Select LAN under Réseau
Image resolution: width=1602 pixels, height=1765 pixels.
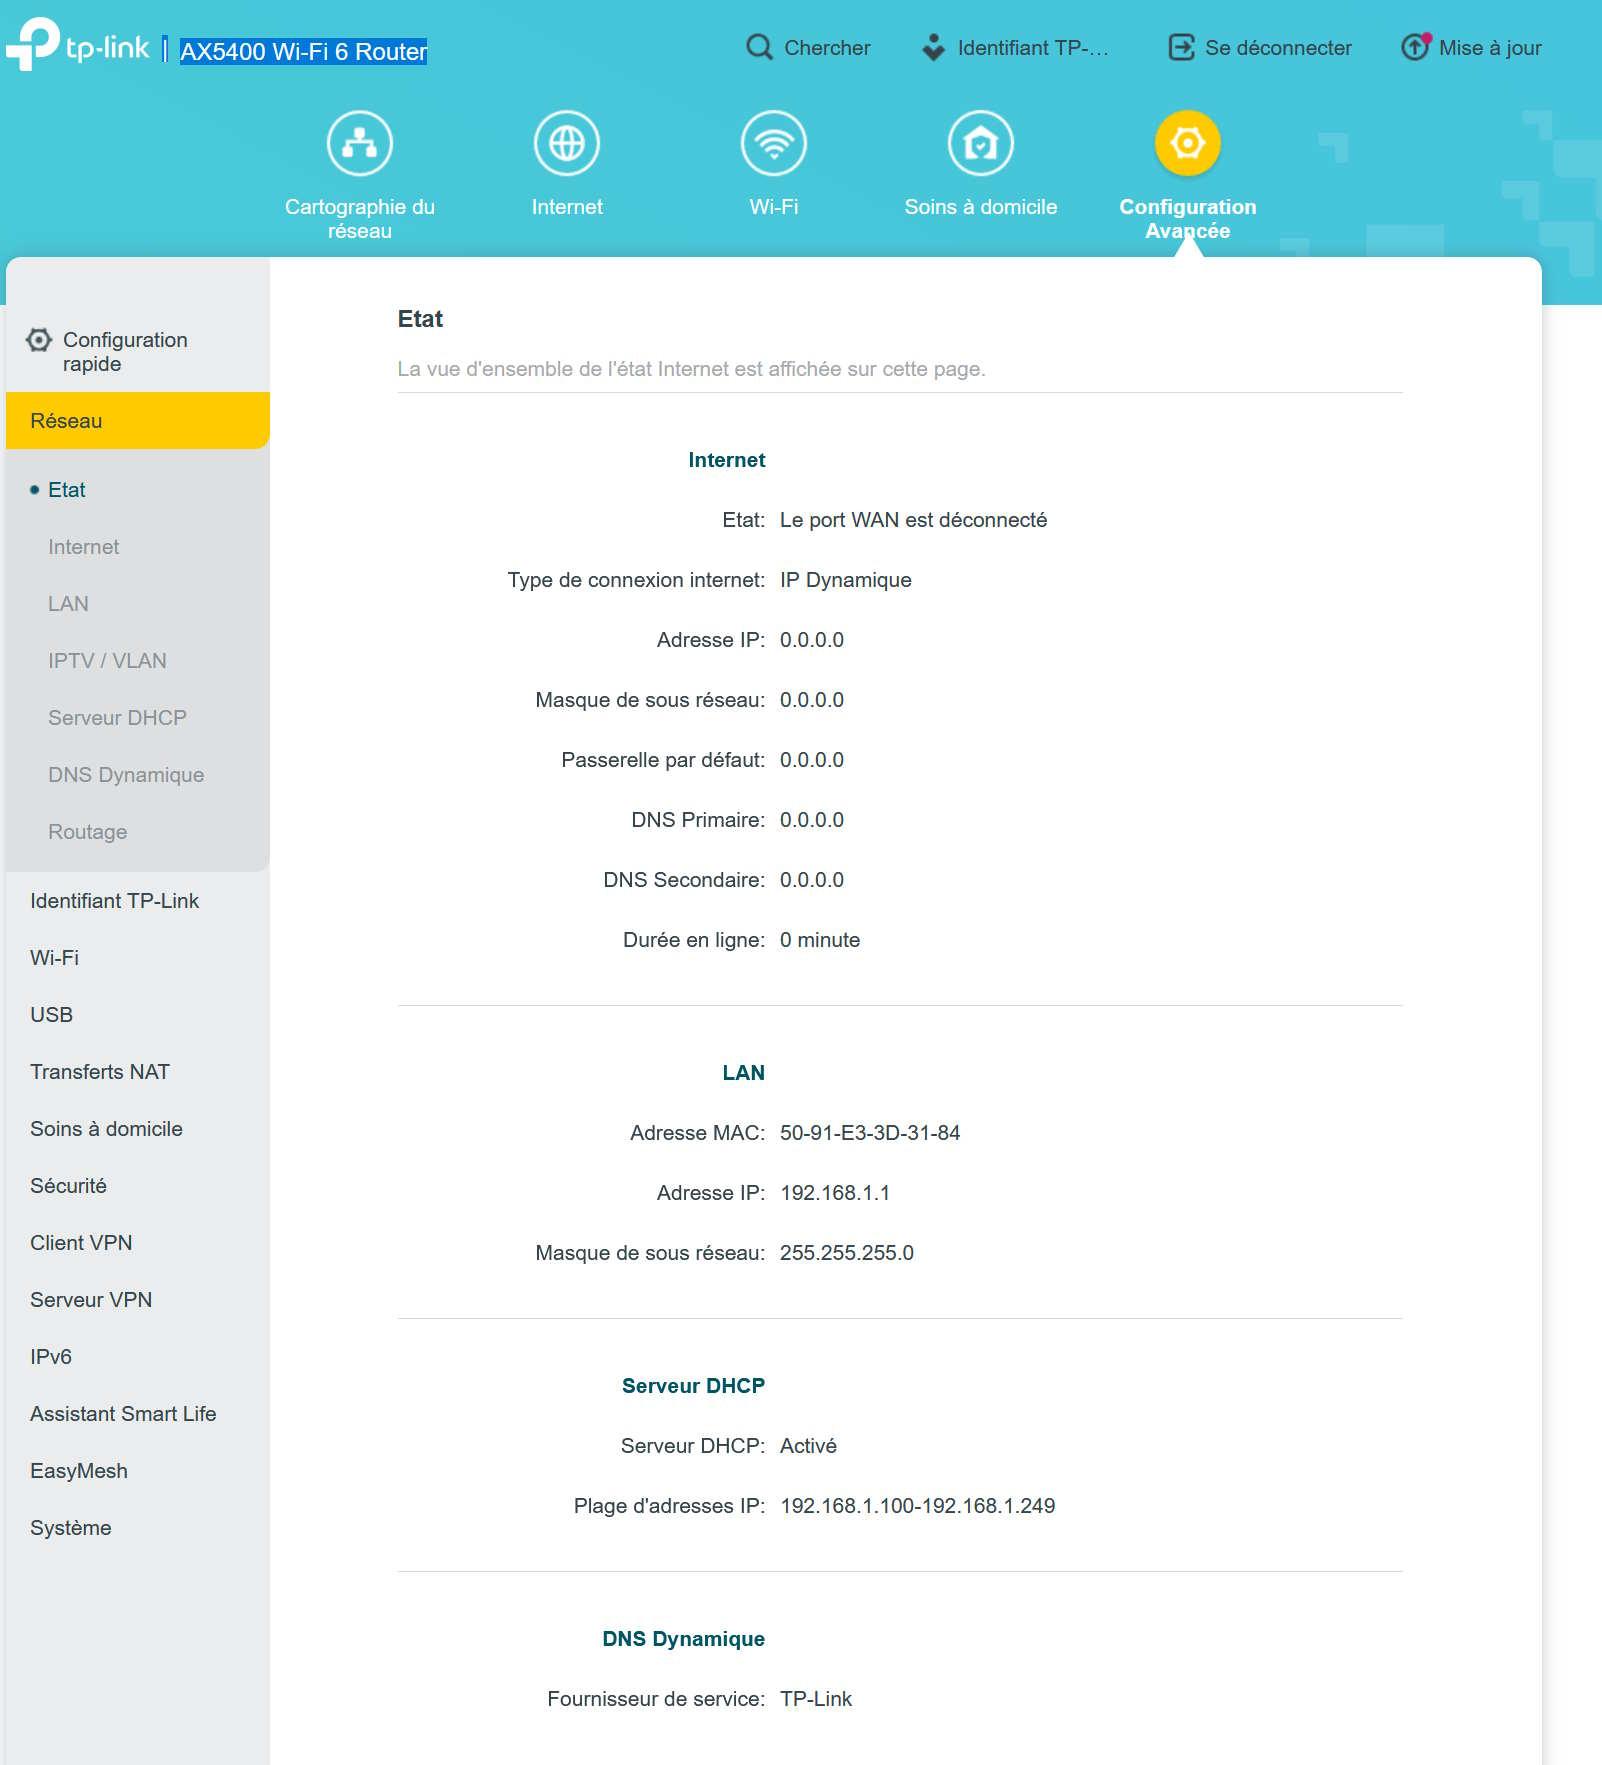click(68, 604)
